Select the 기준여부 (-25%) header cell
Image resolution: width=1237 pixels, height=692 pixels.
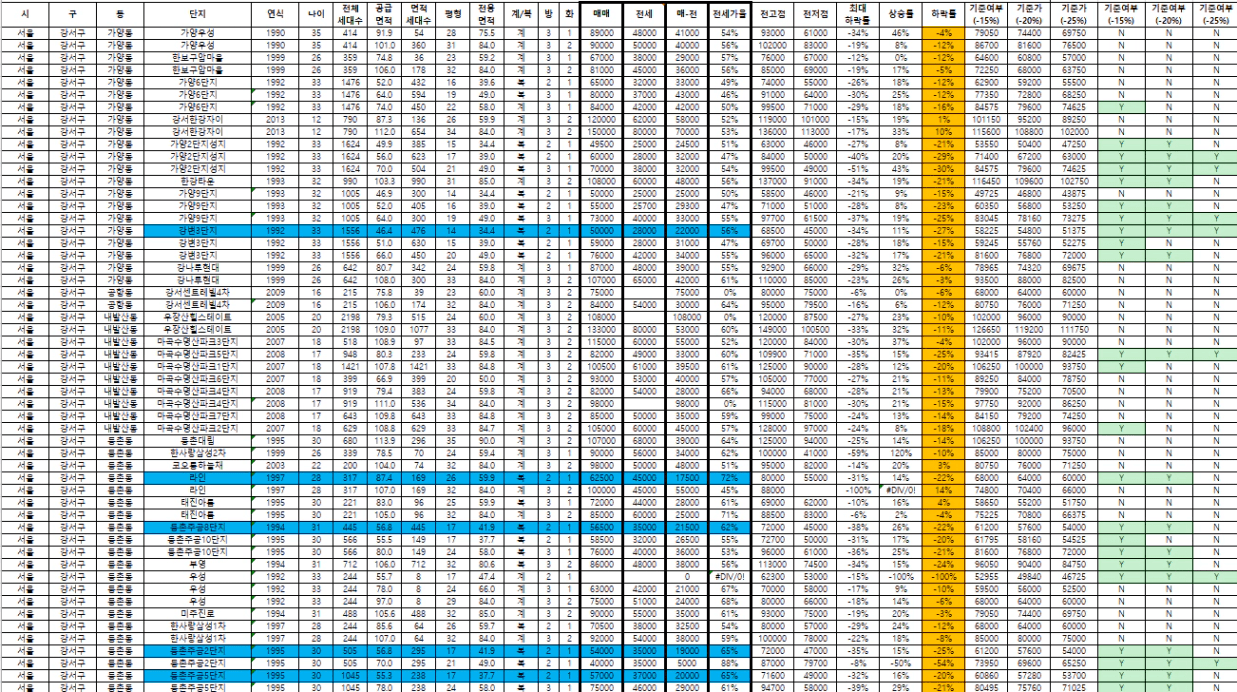pyautogui.click(x=1213, y=15)
